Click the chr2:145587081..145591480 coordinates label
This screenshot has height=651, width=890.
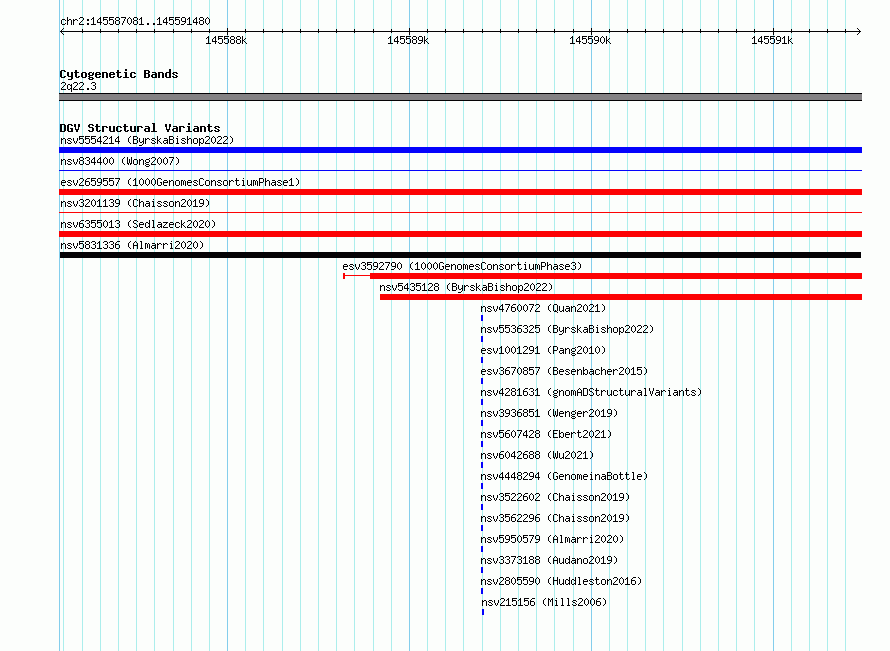pyautogui.click(x=135, y=21)
